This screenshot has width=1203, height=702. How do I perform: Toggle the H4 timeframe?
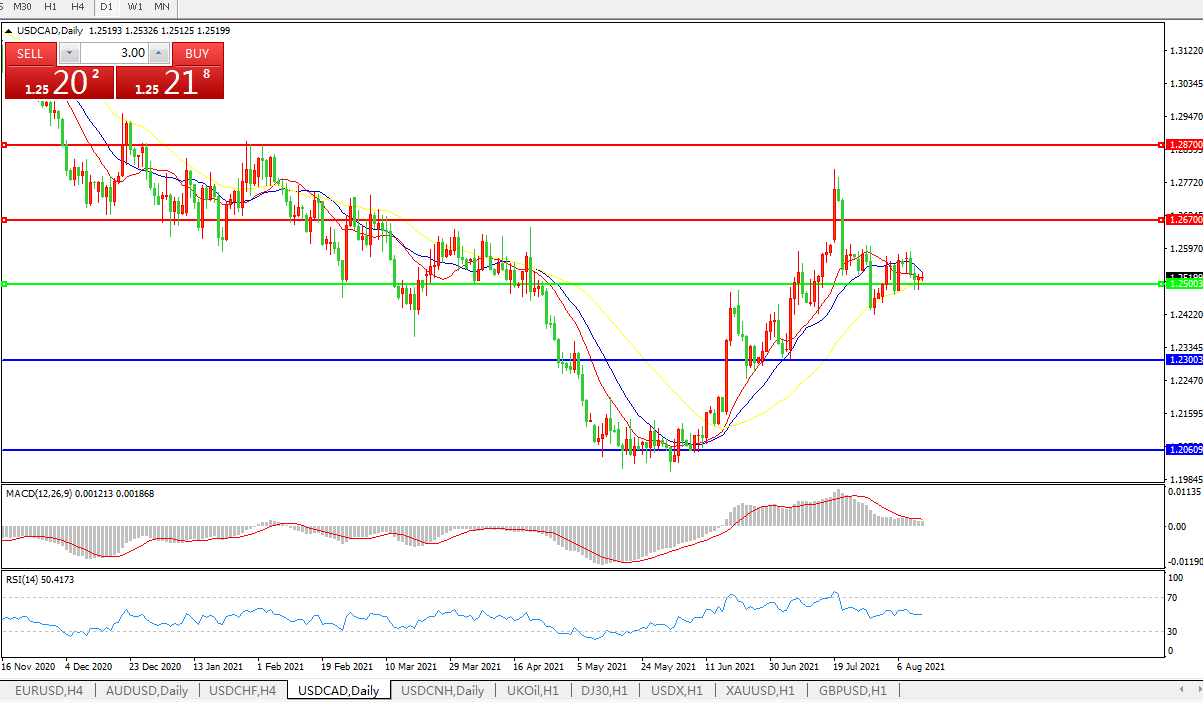pos(78,6)
